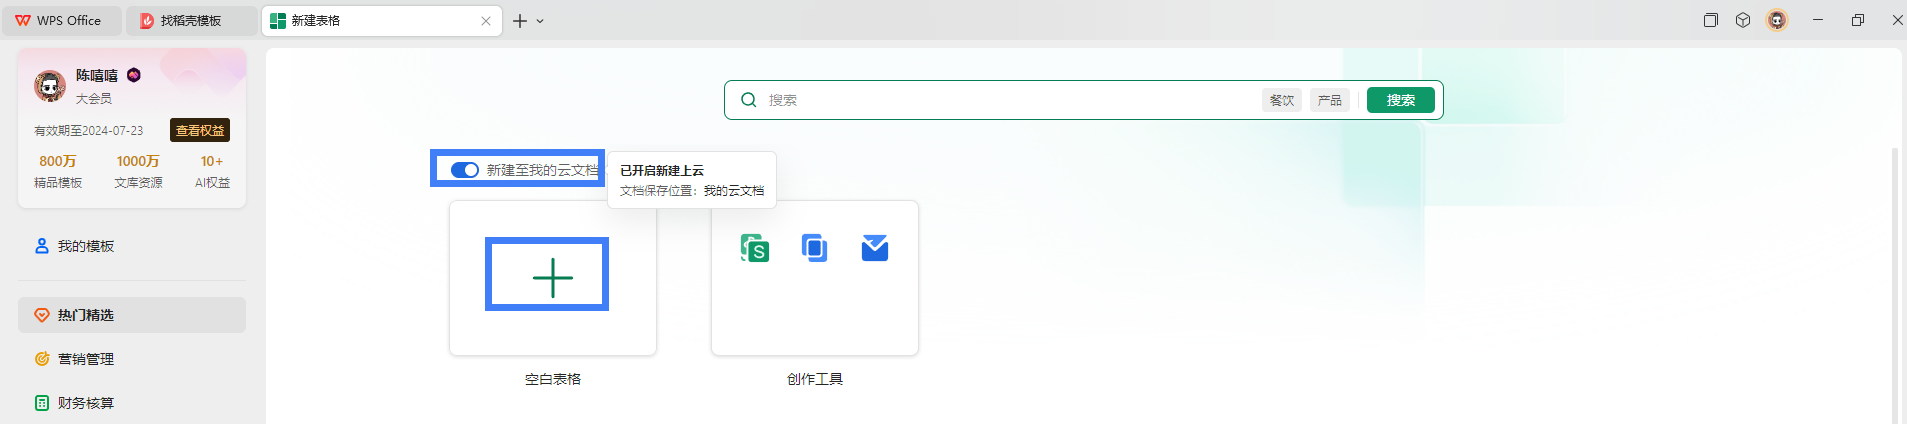Switch to the 找稻壳模板 tab
The width and height of the screenshot is (1907, 424).
(190, 21)
